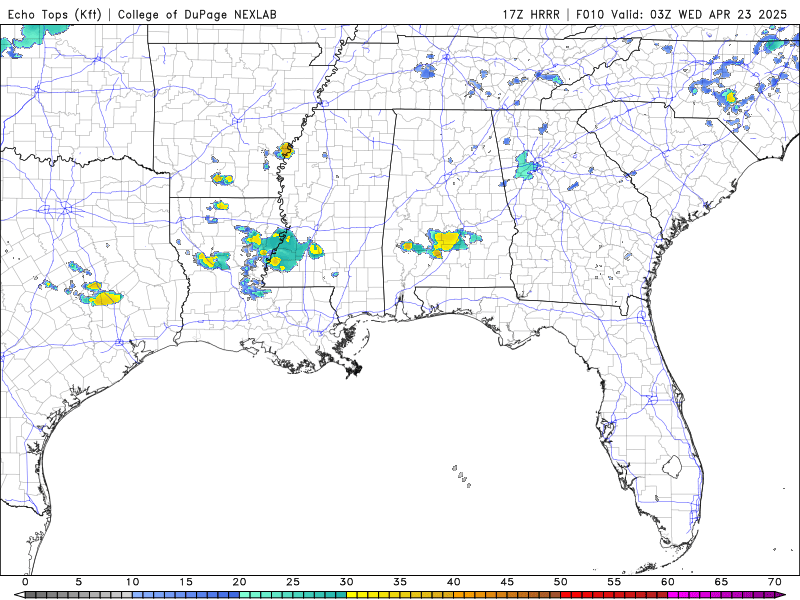Click the color bar label "50"
This screenshot has height=600, width=800.
(x=561, y=582)
